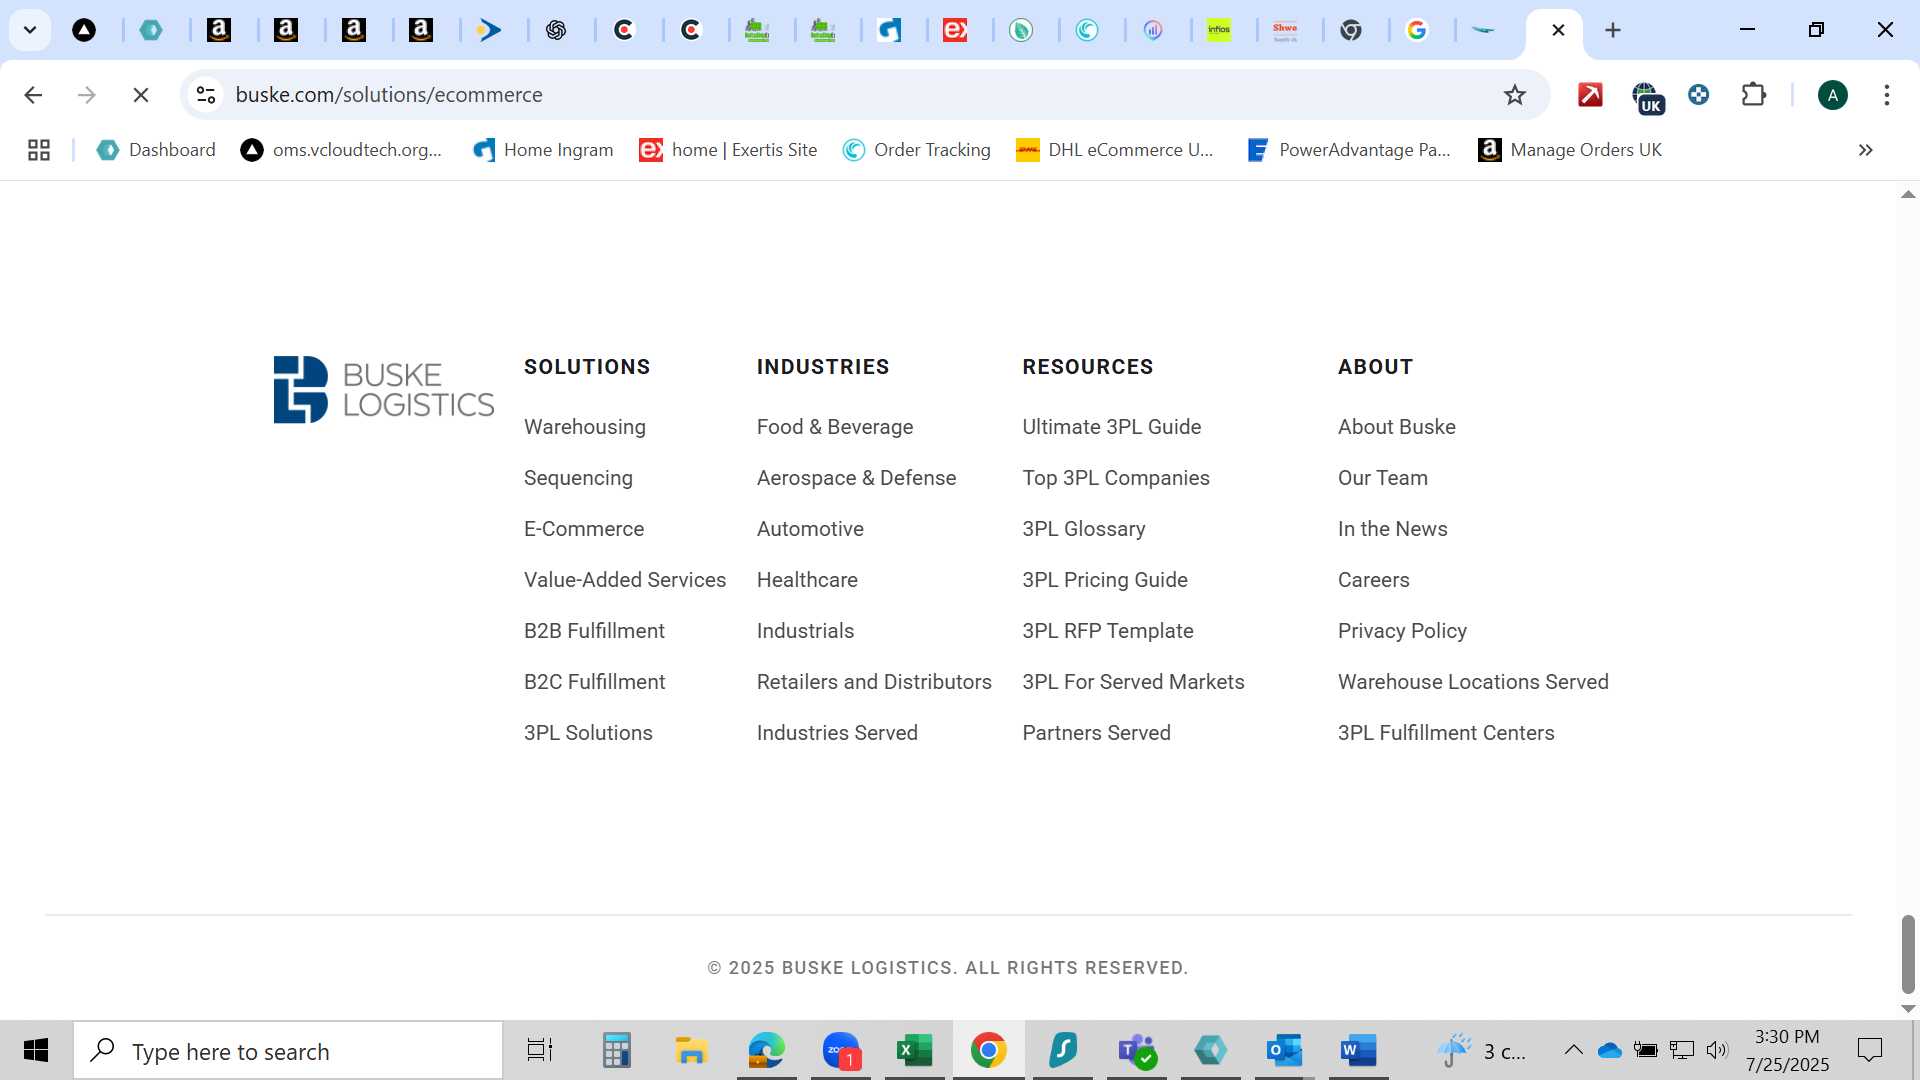Switch to the Exertis tab
The image size is (1920, 1080).
tap(955, 30)
